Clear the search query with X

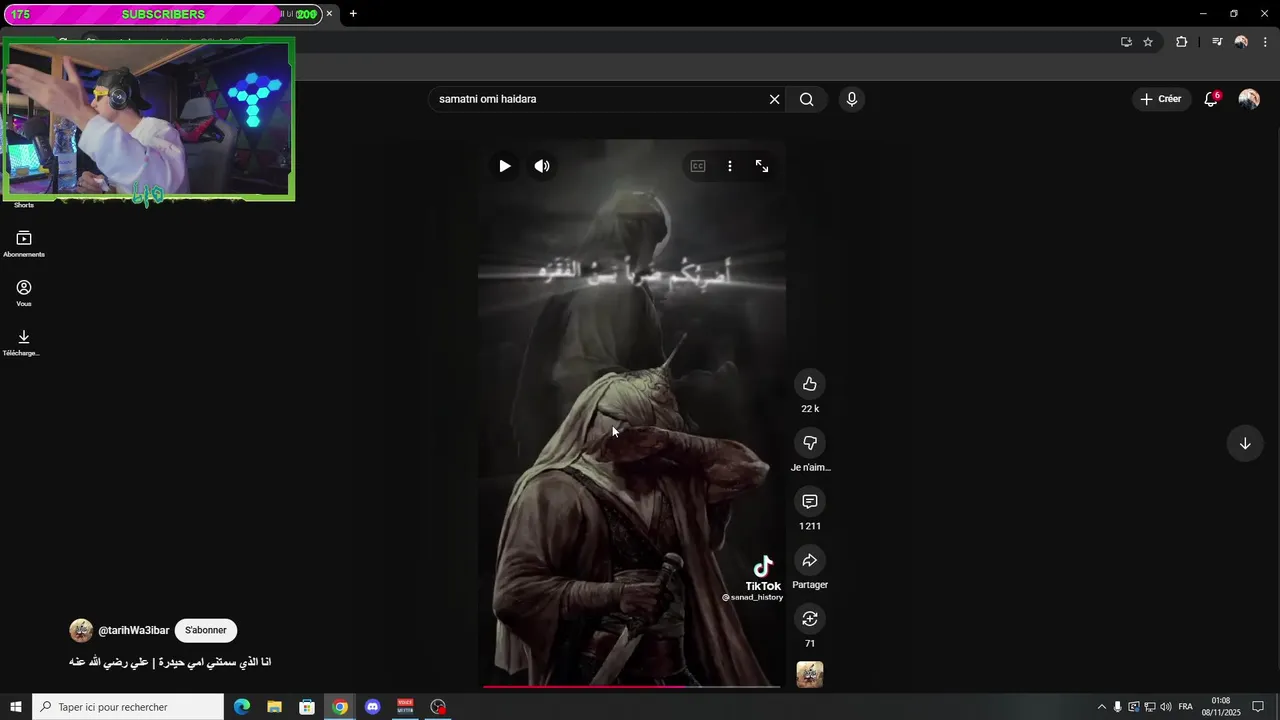[774, 99]
